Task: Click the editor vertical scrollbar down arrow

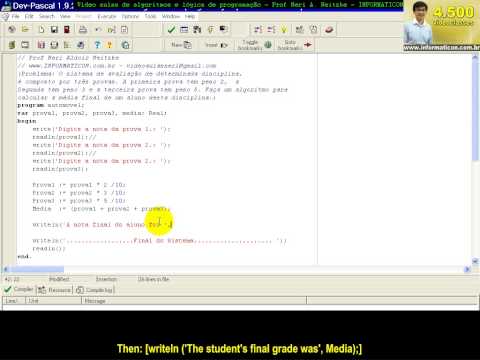Action: (x=475, y=261)
